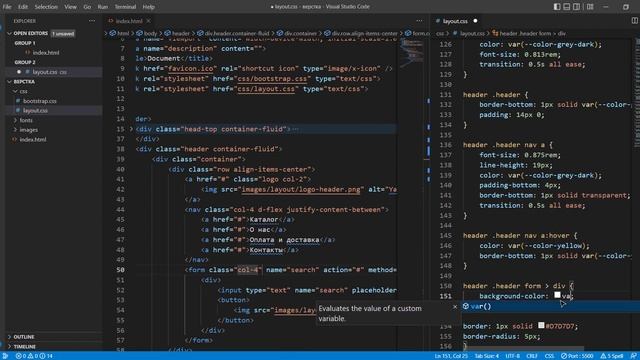
Task: Click the split editor icon in right group
Action: (635, 20)
